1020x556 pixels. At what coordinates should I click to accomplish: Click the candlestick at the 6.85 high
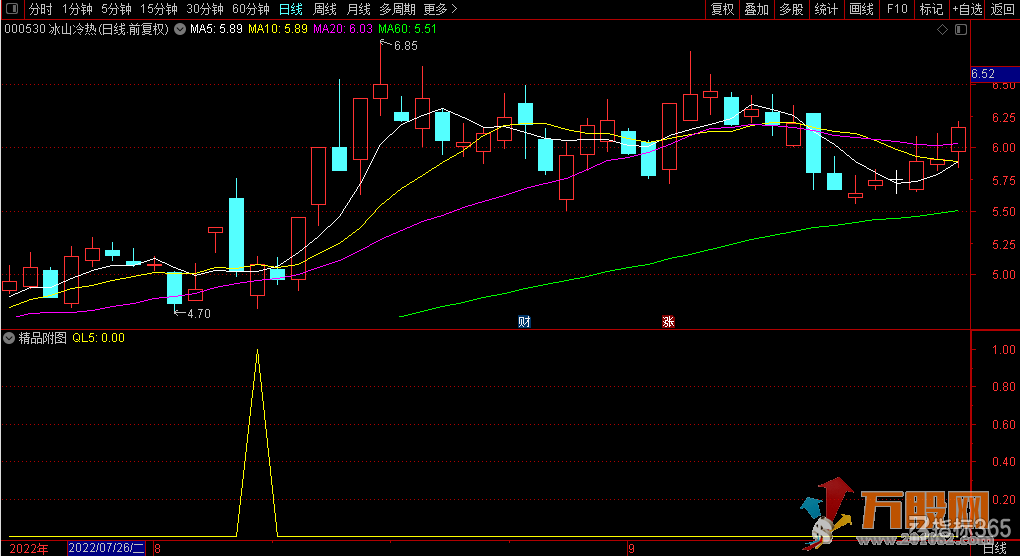381,91
